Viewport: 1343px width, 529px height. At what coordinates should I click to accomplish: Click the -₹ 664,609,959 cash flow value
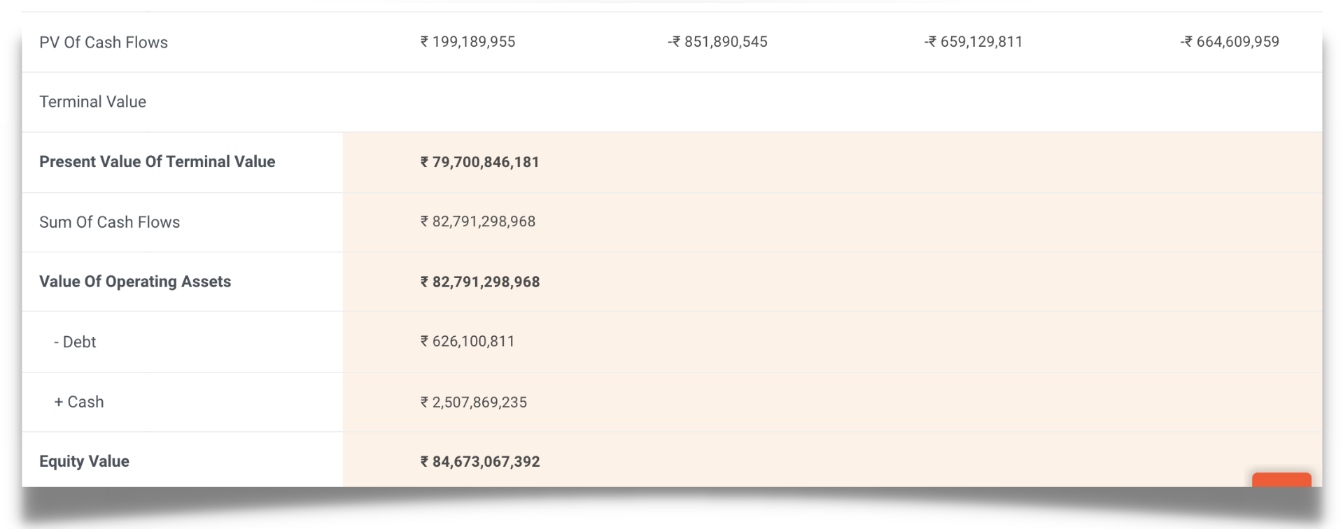[x=1229, y=42]
